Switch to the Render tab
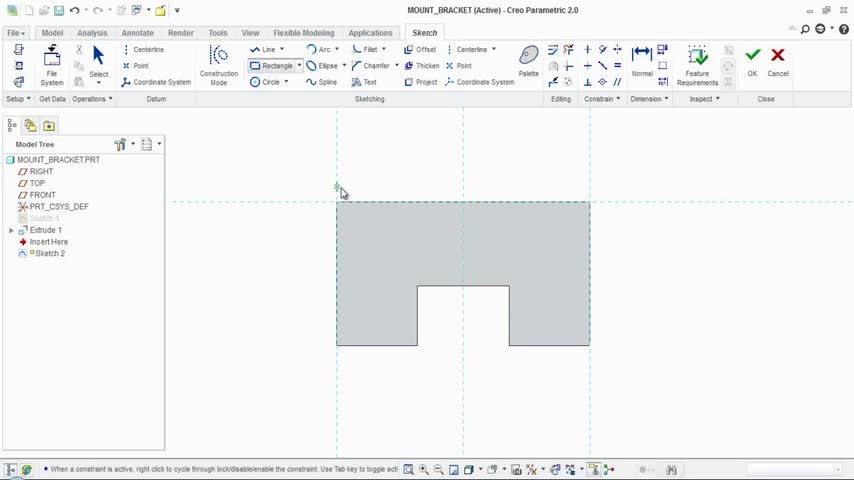This screenshot has width=854, height=480. pos(180,33)
